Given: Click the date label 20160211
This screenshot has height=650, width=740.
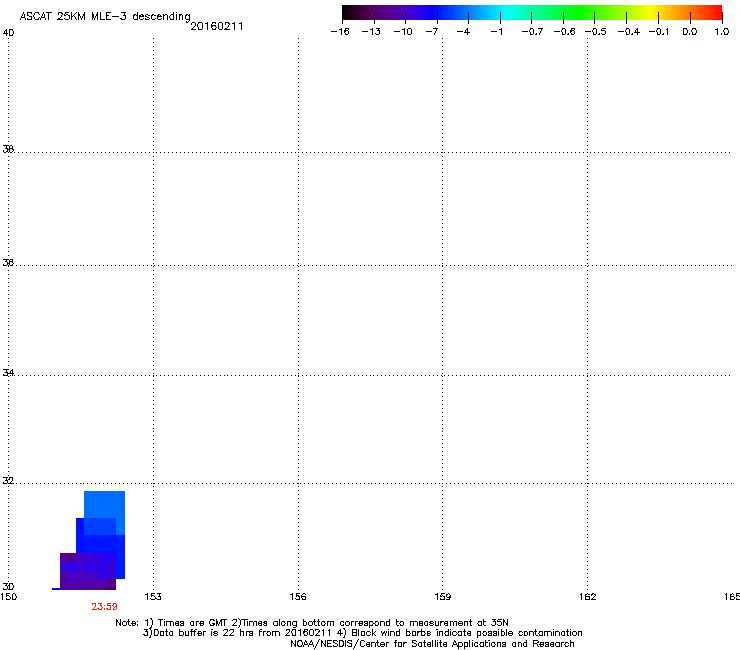Looking at the screenshot, I should point(217,26).
